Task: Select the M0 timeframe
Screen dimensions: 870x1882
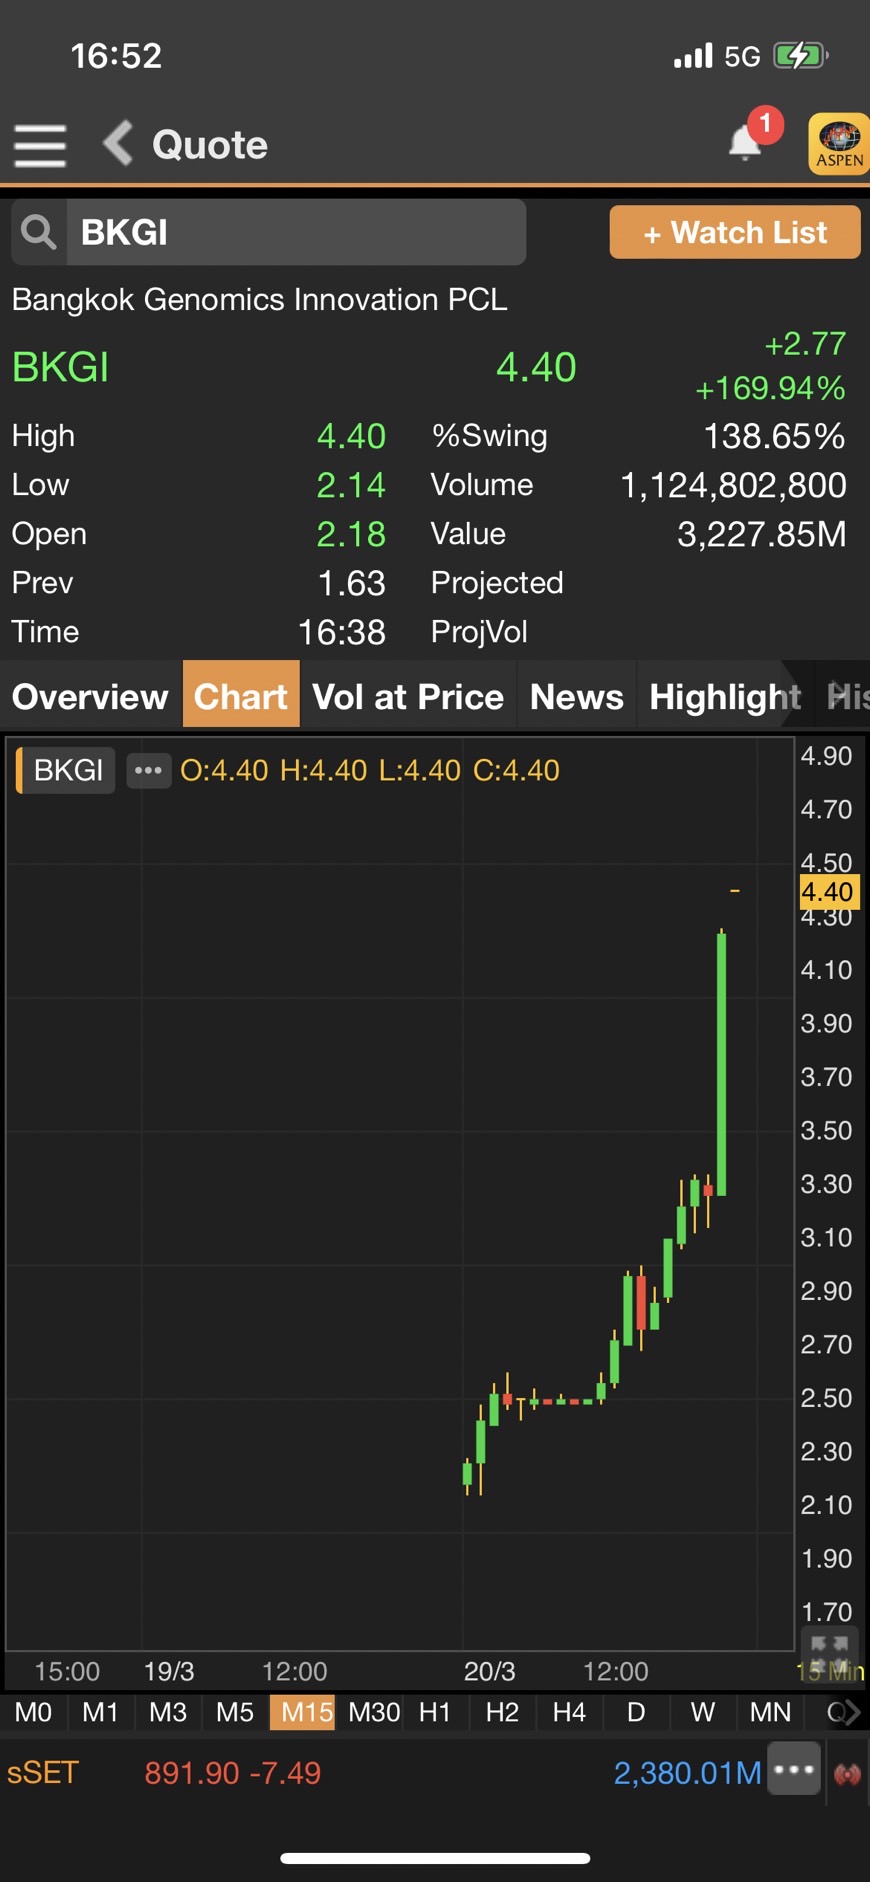Action: pos(33,1712)
